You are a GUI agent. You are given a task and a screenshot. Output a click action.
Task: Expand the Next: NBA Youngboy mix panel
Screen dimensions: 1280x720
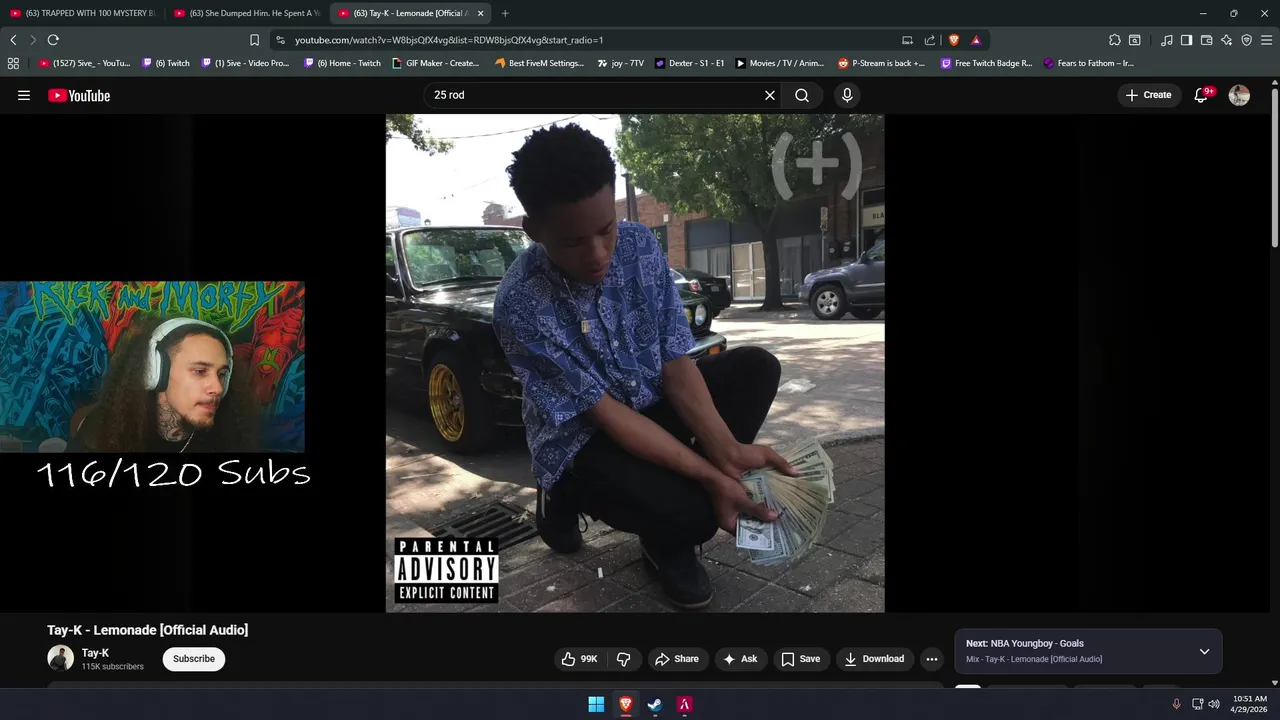point(1204,651)
